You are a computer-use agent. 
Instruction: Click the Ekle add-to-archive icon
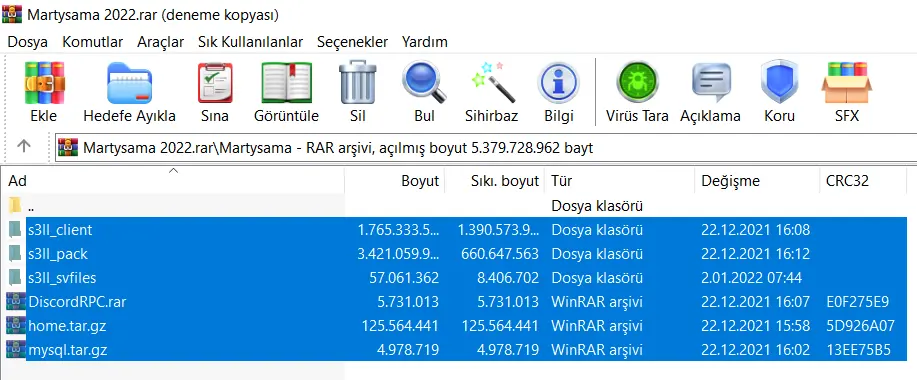(x=44, y=83)
